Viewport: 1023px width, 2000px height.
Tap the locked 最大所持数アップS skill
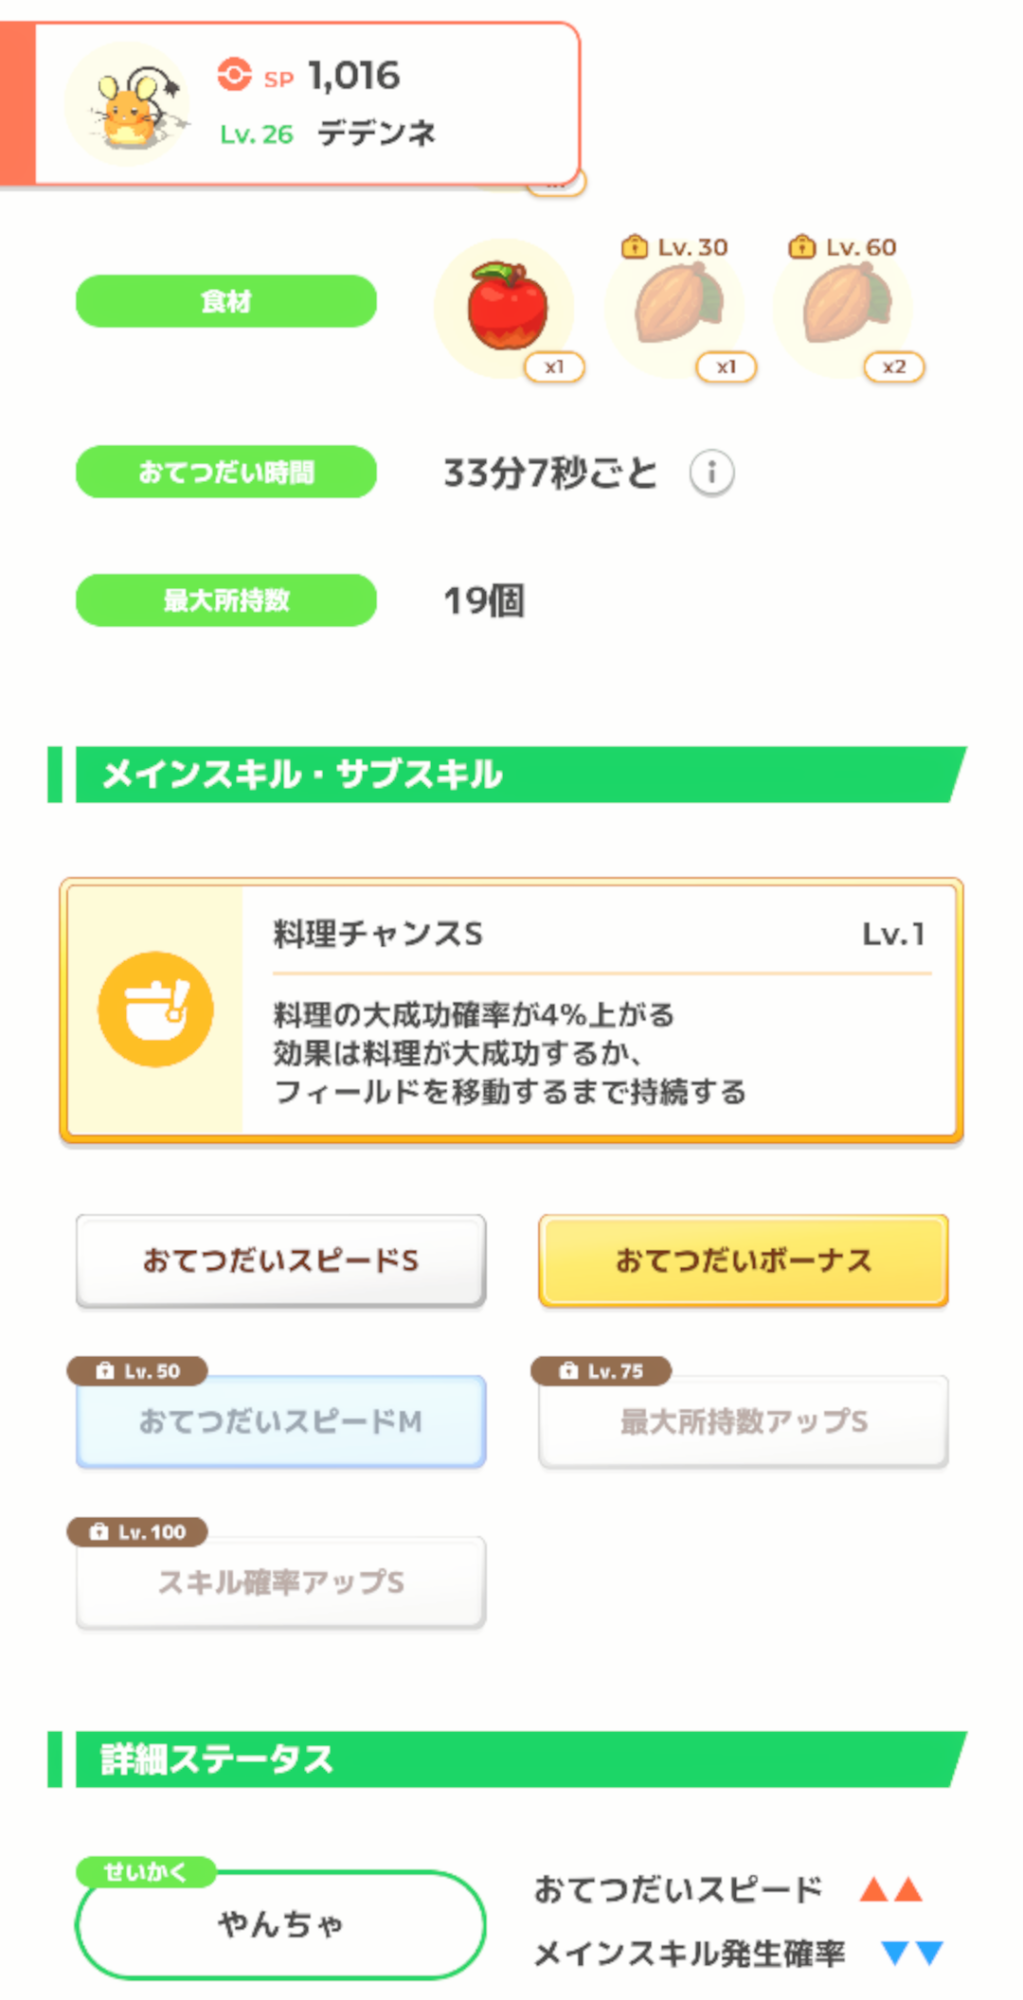tap(743, 1421)
